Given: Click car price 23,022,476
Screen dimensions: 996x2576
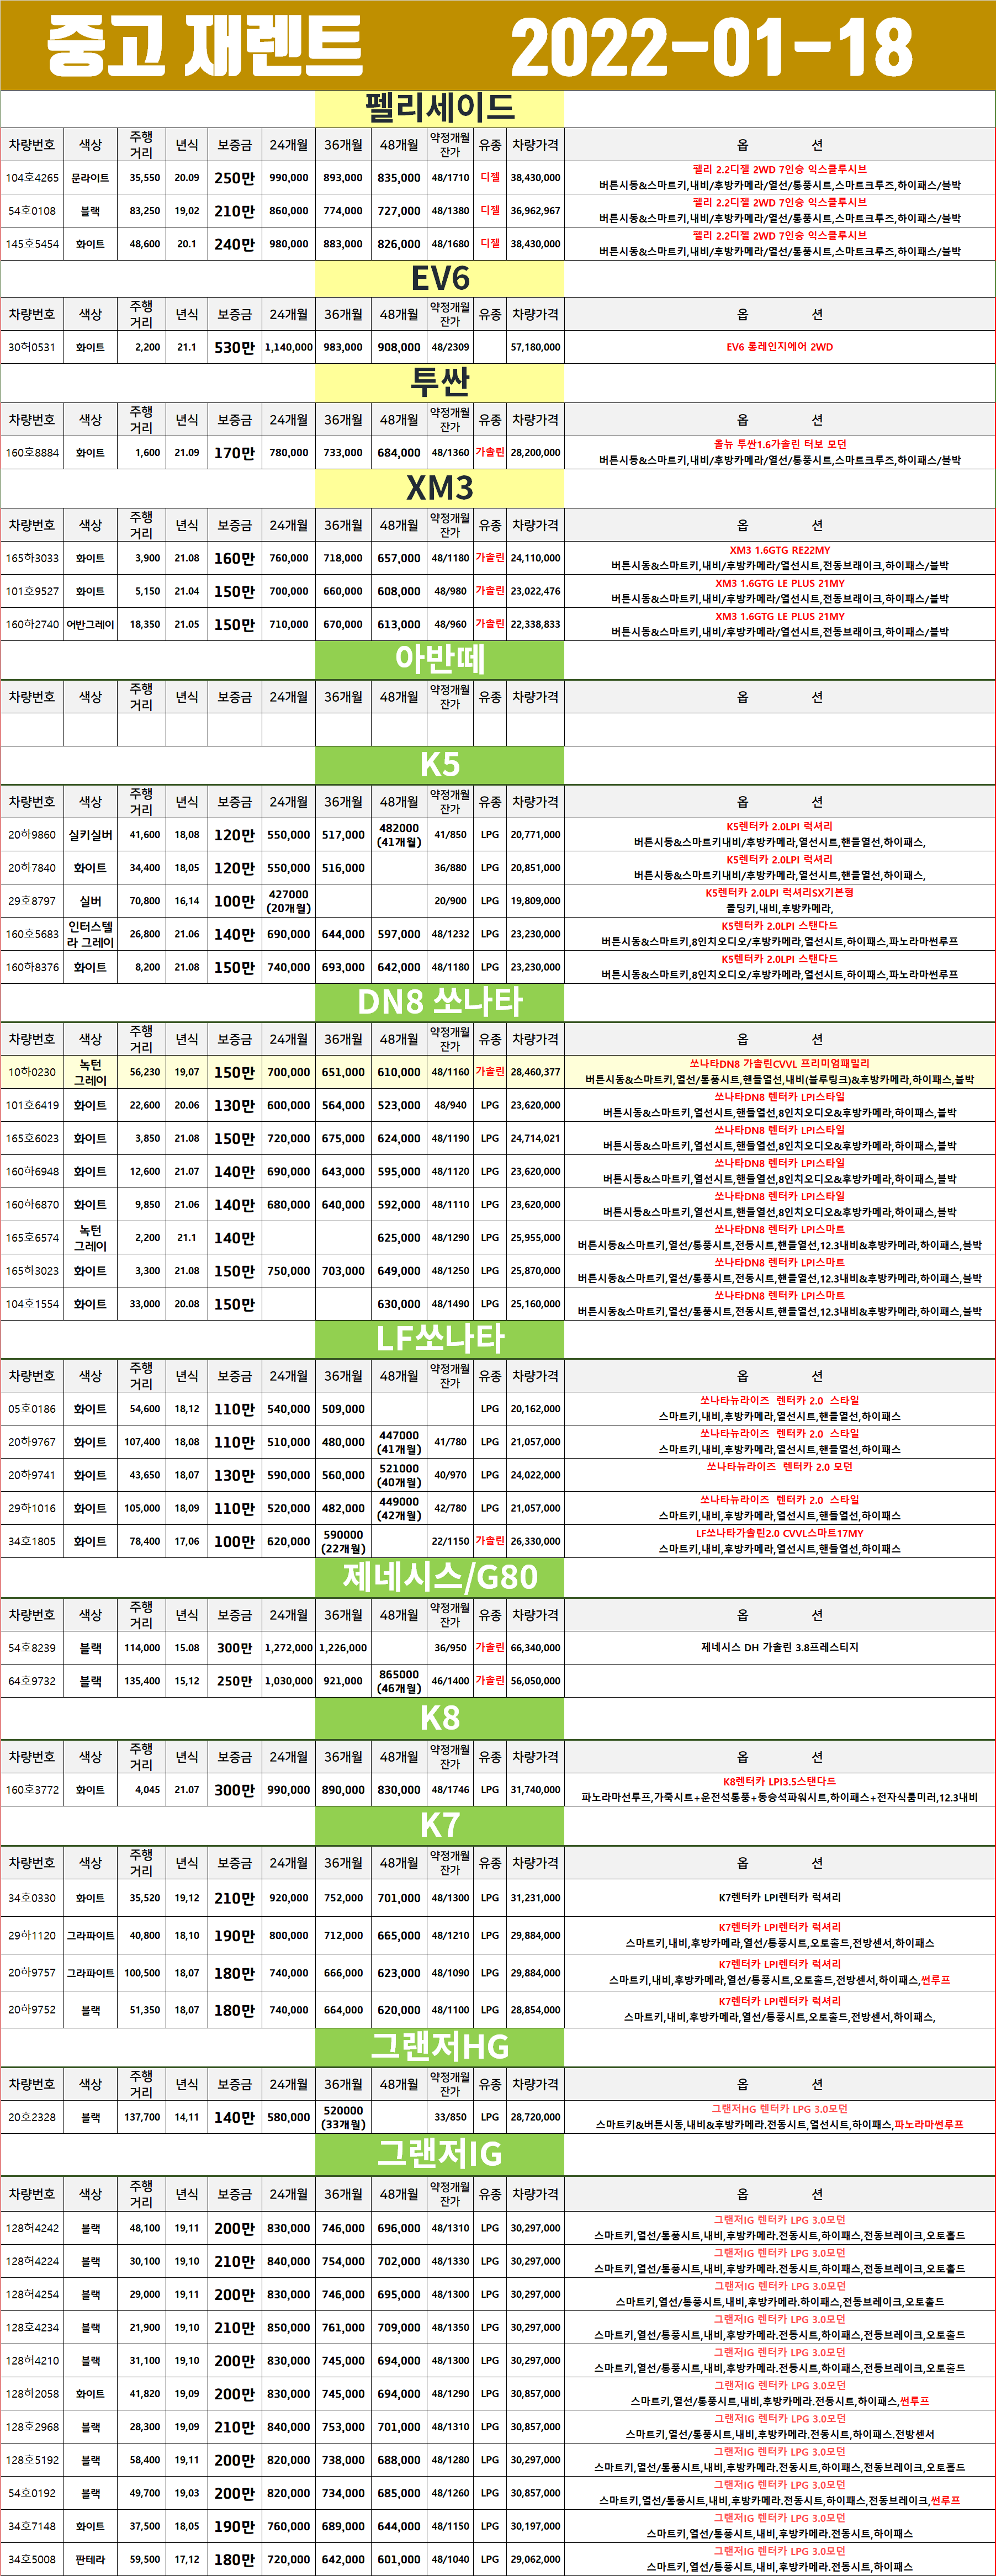Looking at the screenshot, I should 535,591.
